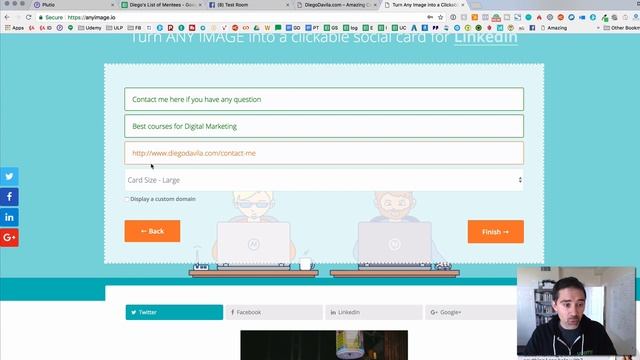Open the Amazing bookmark
Image resolution: width=640 pixels, height=360 pixels.
tap(553, 28)
